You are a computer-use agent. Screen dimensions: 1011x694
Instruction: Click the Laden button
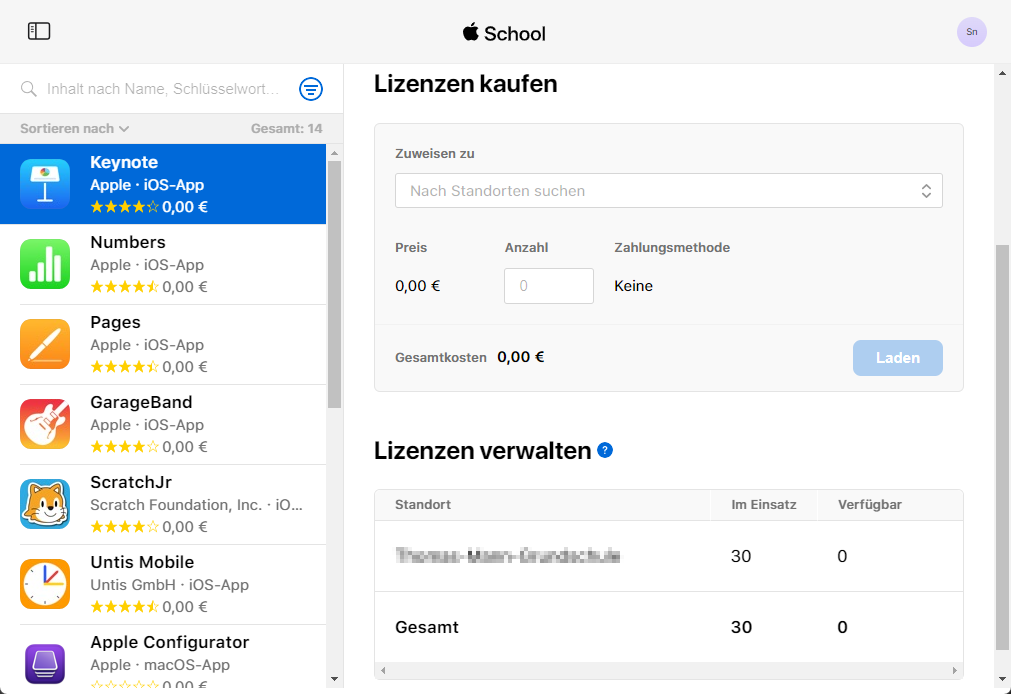pos(898,358)
